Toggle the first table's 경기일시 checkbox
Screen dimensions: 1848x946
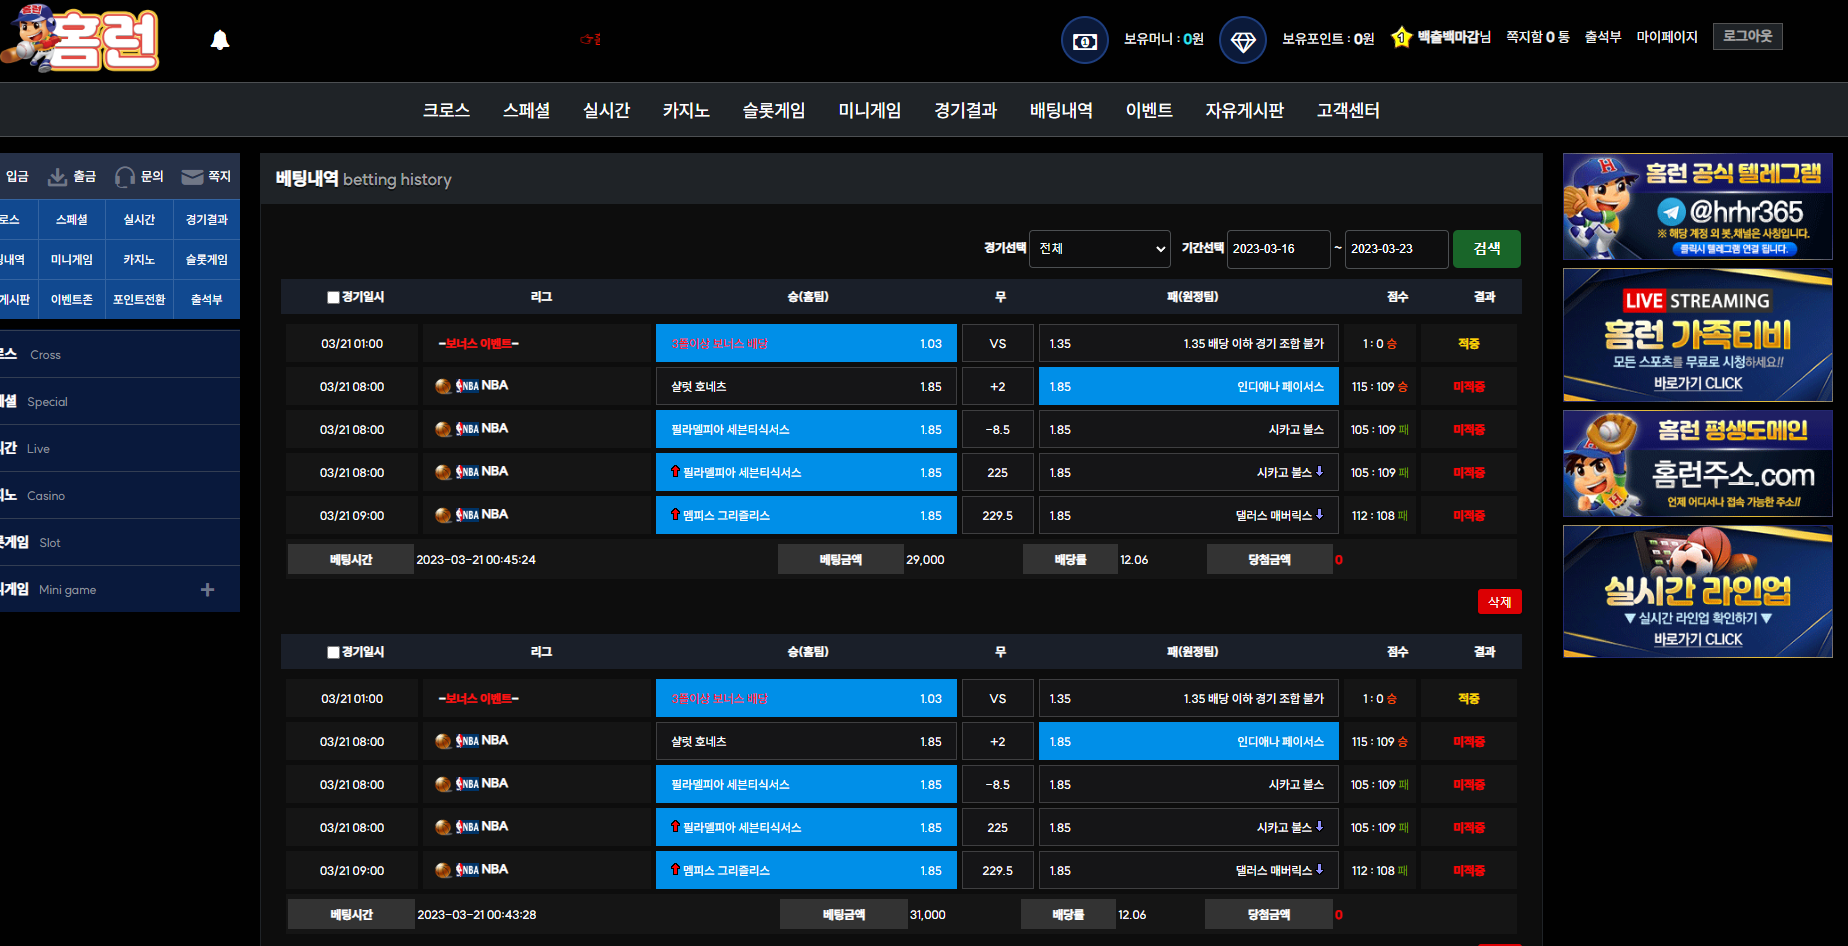[333, 297]
